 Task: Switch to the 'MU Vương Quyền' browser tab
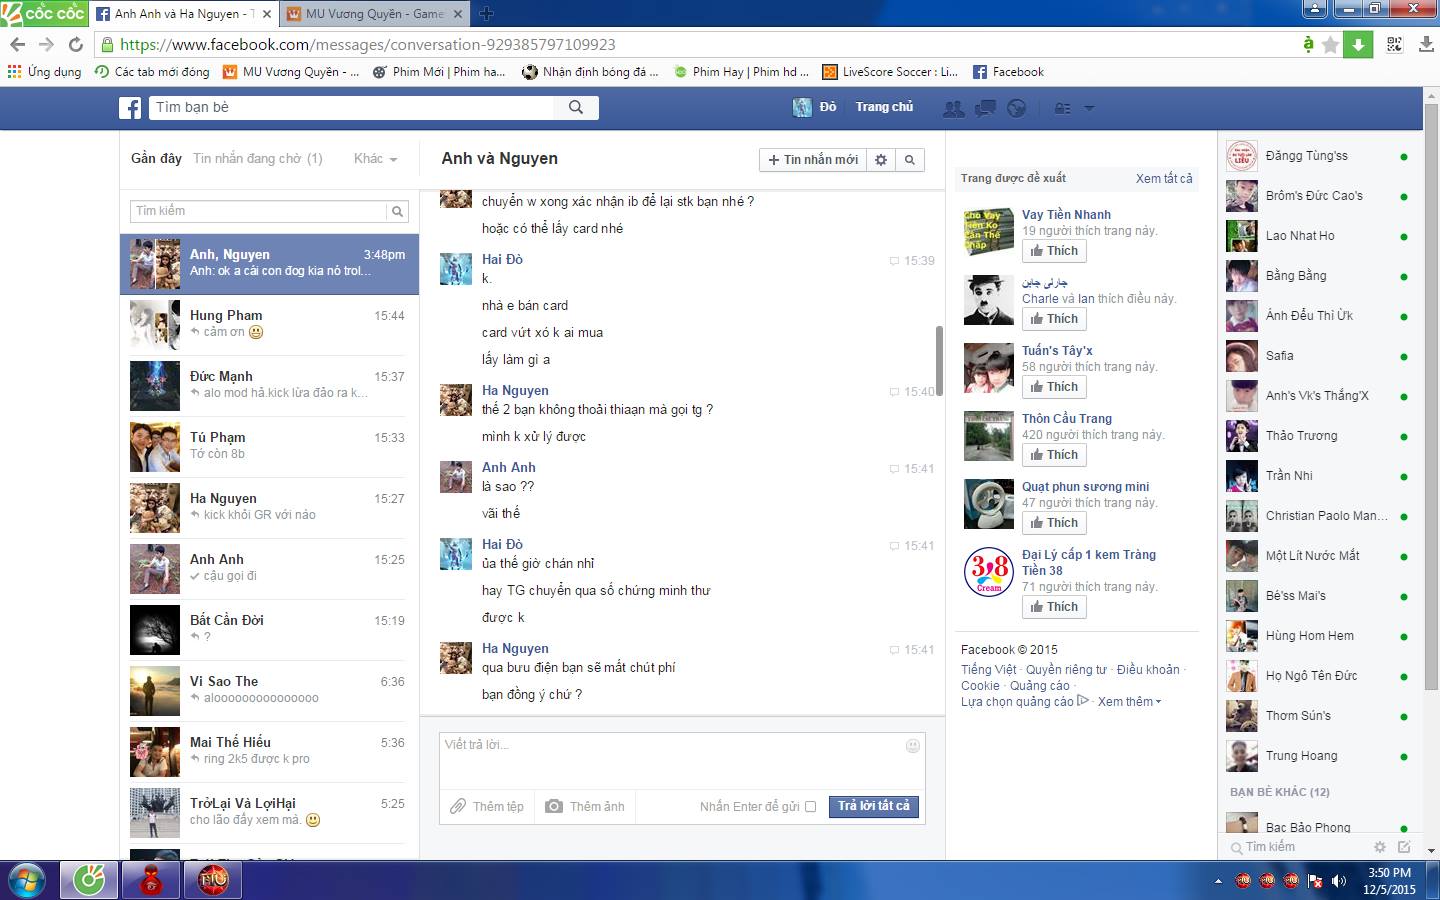[374, 14]
